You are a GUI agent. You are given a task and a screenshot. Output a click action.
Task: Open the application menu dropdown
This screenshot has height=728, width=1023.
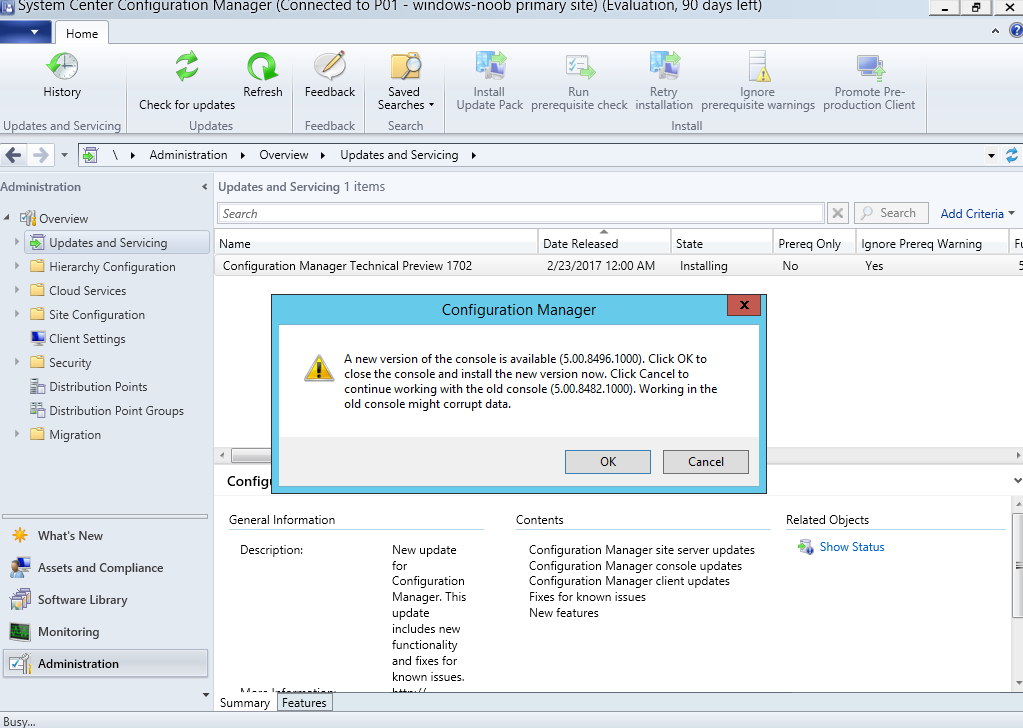25,32
